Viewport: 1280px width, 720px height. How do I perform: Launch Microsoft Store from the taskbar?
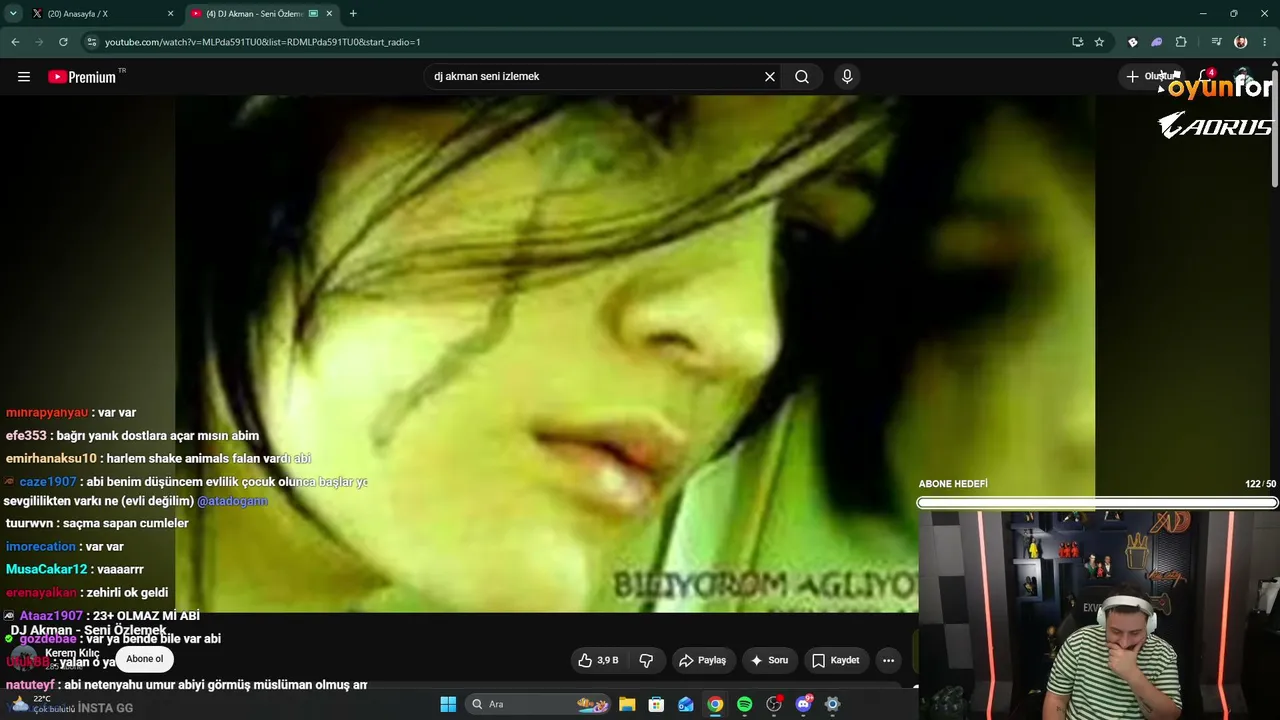point(656,704)
